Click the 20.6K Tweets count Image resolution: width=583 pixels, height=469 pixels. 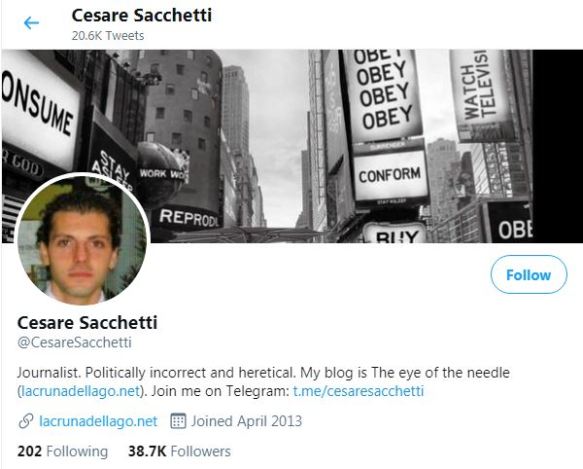pos(108,36)
